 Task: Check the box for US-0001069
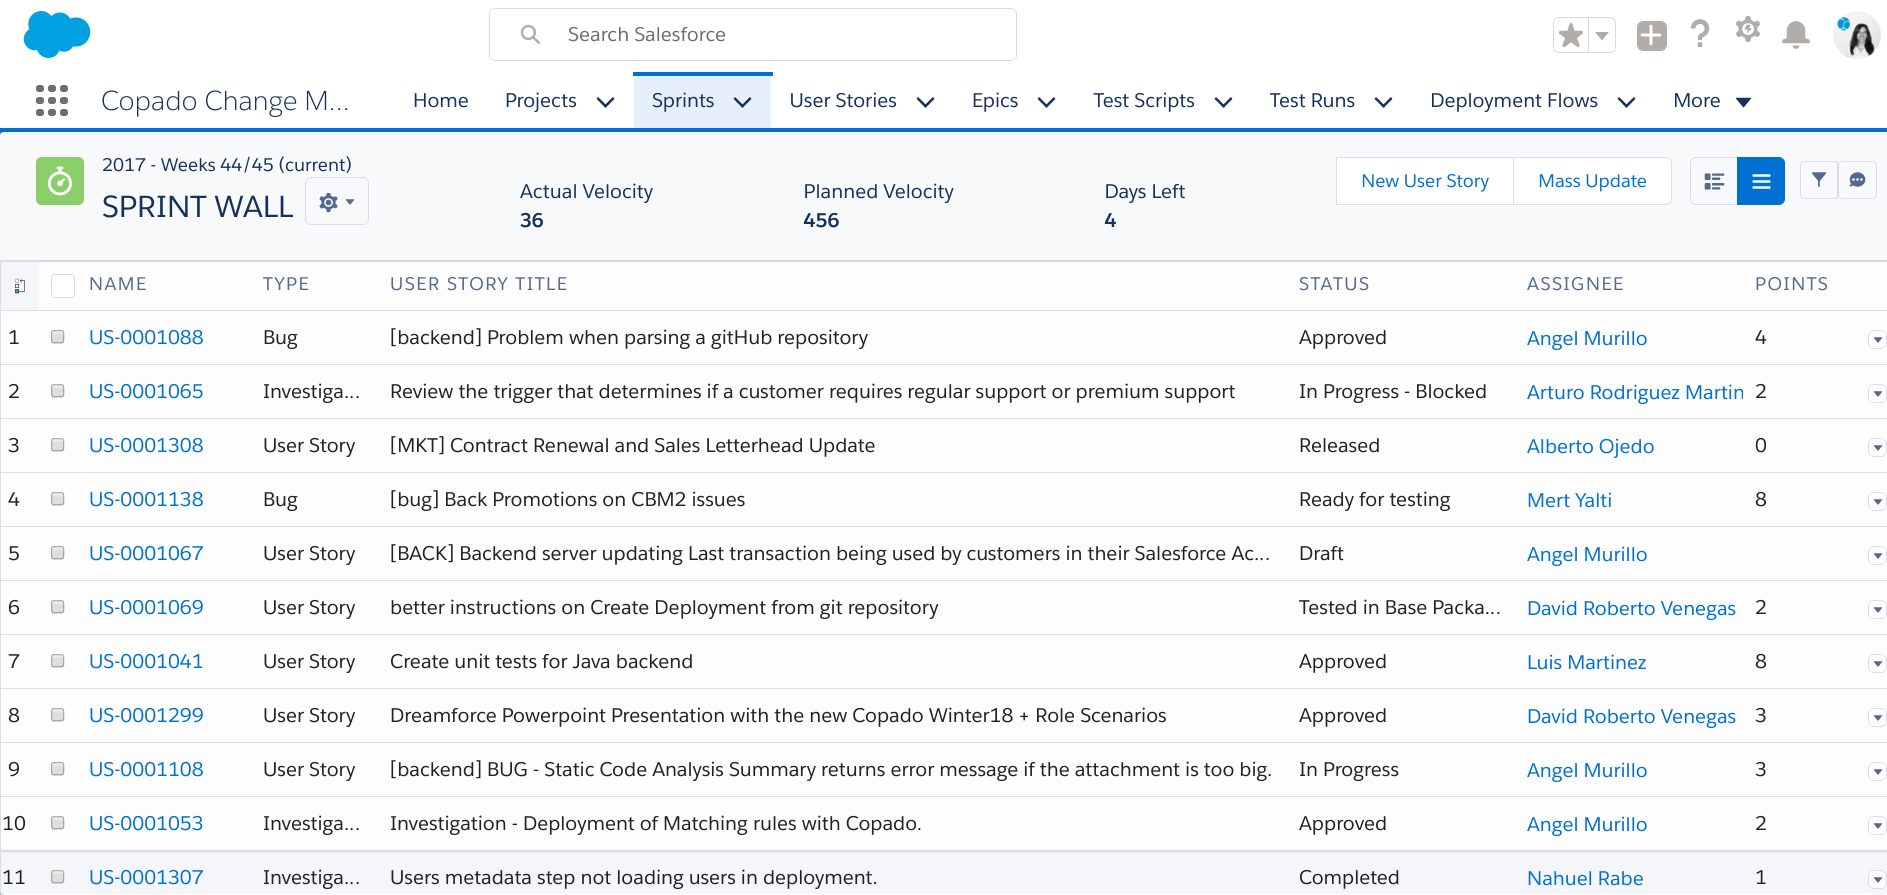pos(58,607)
